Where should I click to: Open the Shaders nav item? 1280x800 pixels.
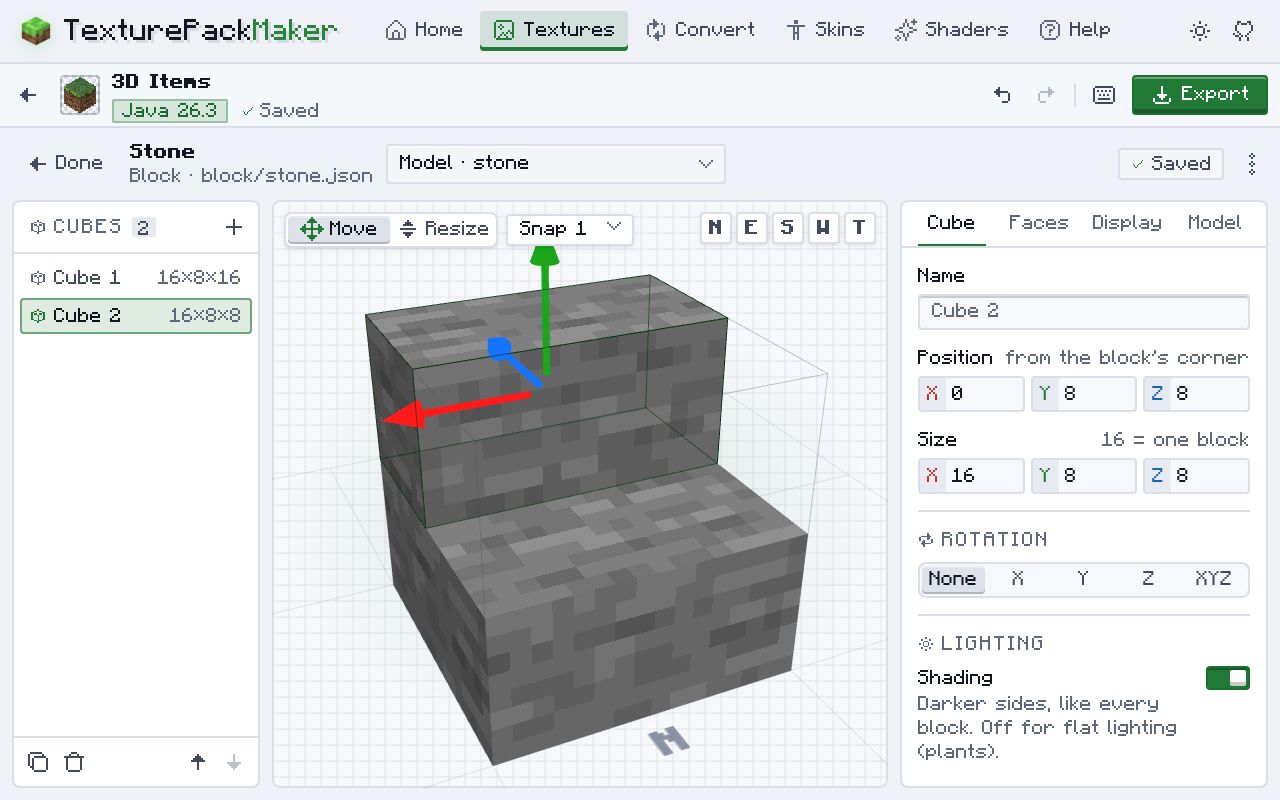point(951,30)
